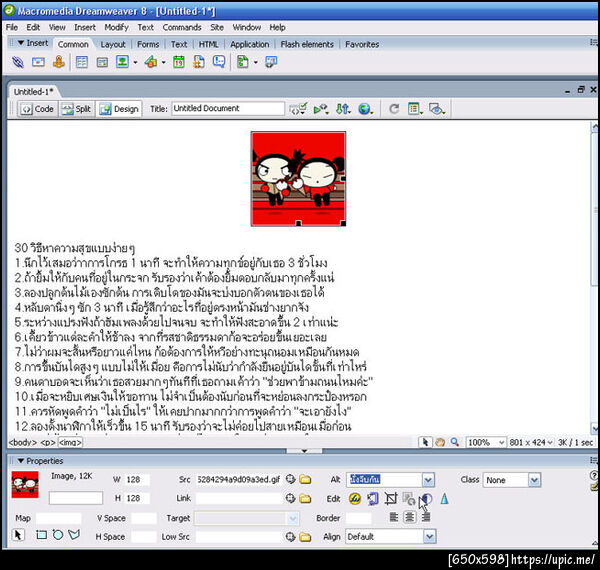Image resolution: width=600 pixels, height=570 pixels.
Task: Select the <p> tag in tag selector
Action: click(x=48, y=442)
